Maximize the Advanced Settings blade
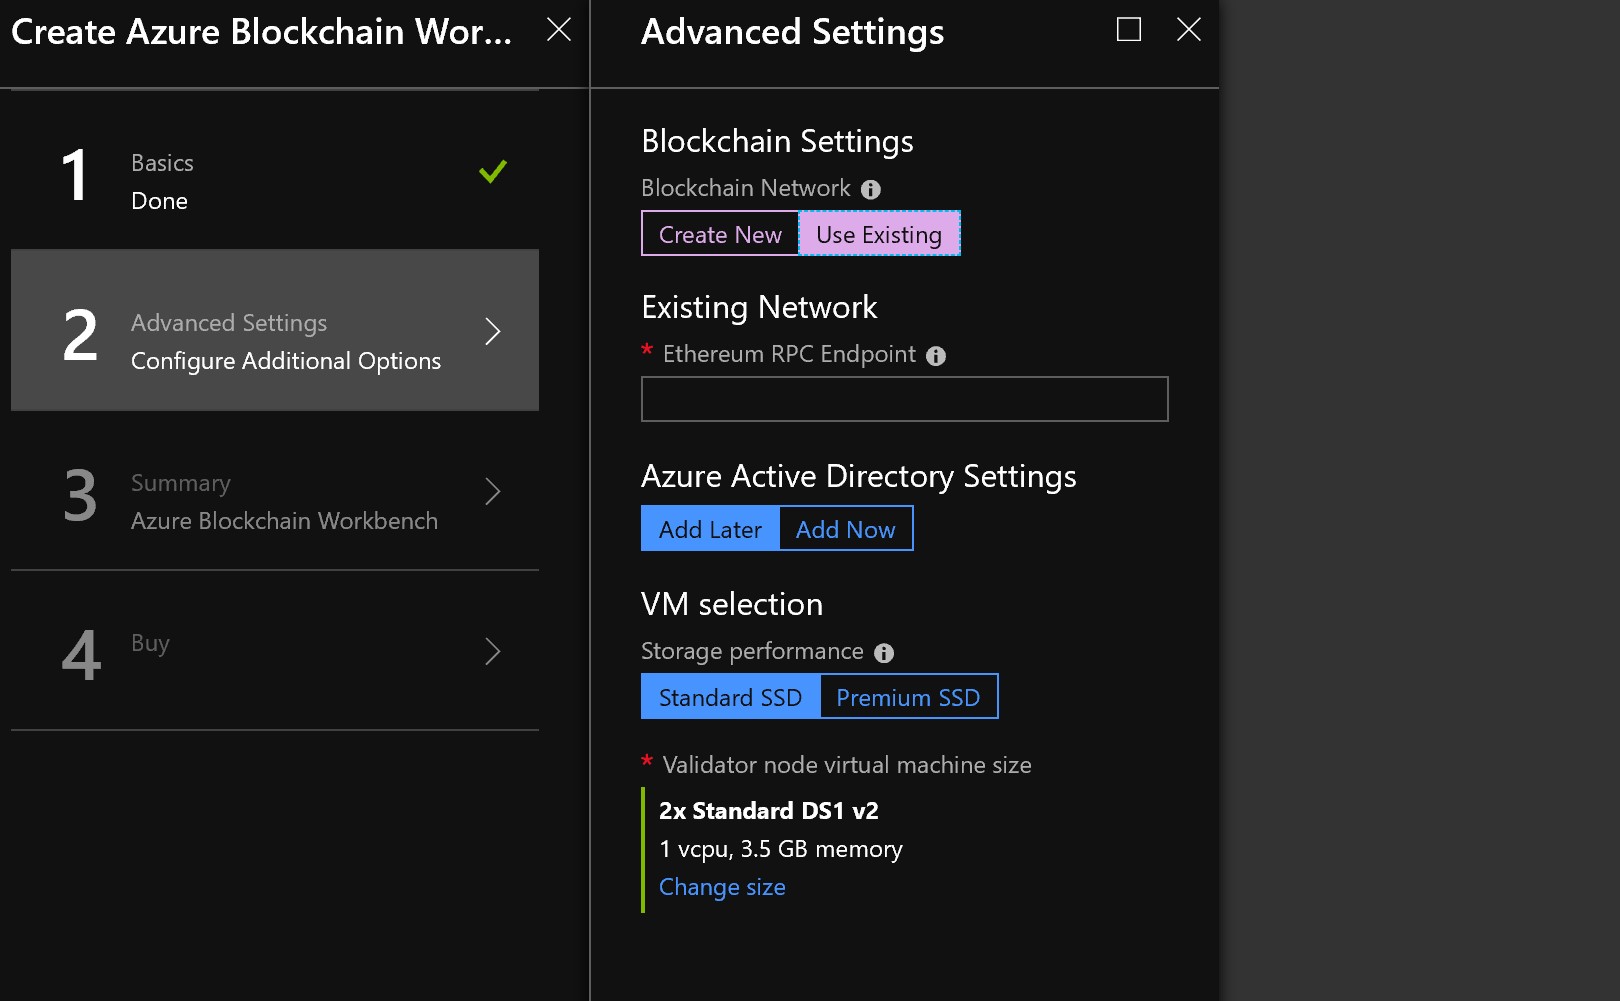The width and height of the screenshot is (1620, 1001). (x=1129, y=30)
